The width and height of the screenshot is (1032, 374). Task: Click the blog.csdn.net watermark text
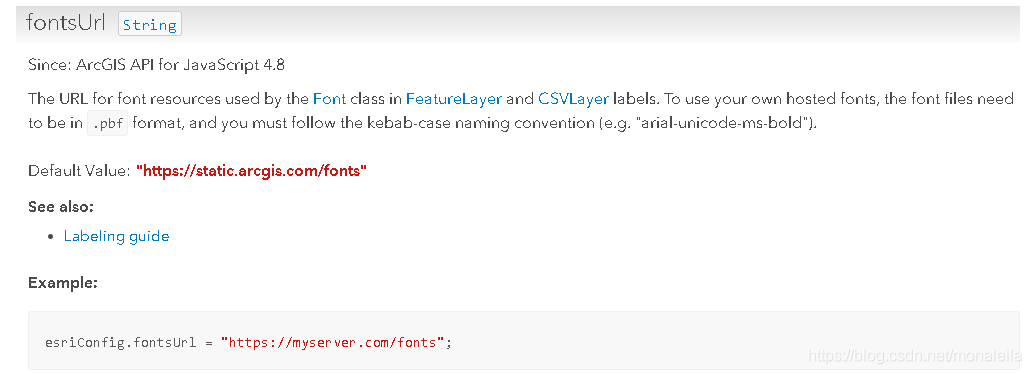pos(914,356)
